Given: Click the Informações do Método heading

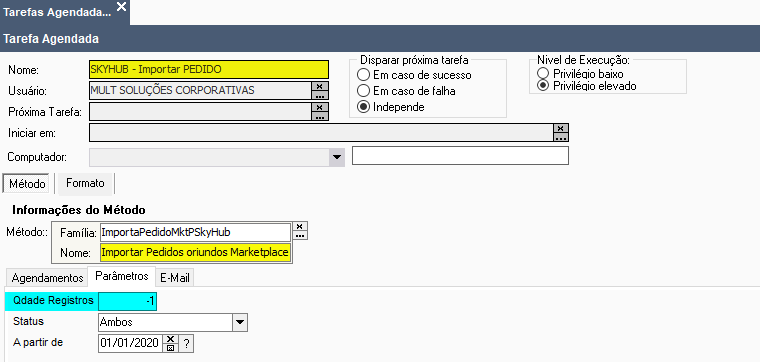Looking at the screenshot, I should tap(79, 210).
